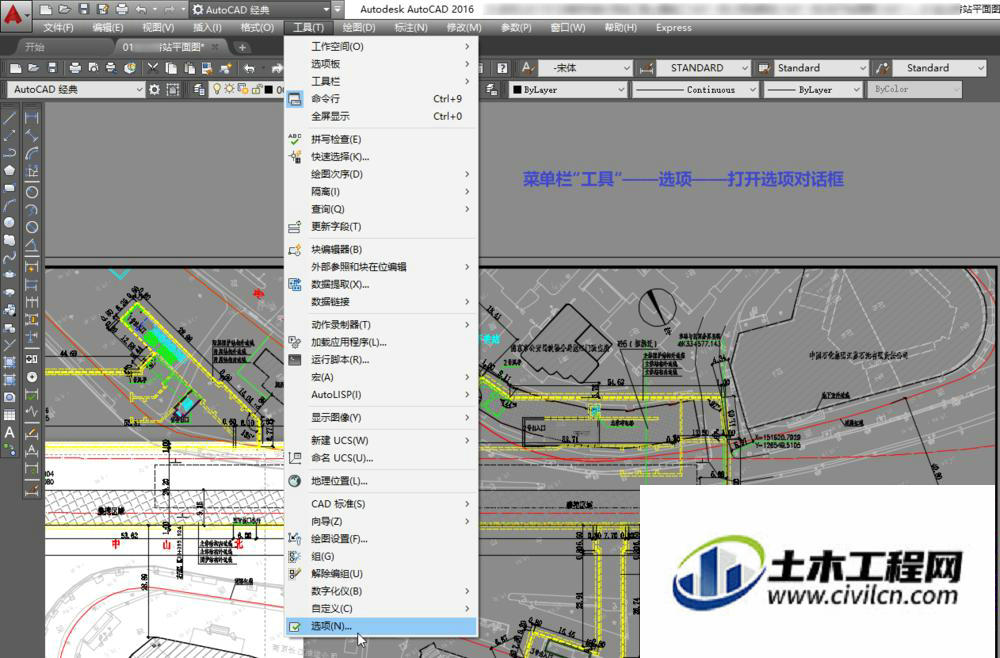This screenshot has height=658, width=1000.
Task: Select the Linear dimension tool
Action: pyautogui.click(x=31, y=118)
